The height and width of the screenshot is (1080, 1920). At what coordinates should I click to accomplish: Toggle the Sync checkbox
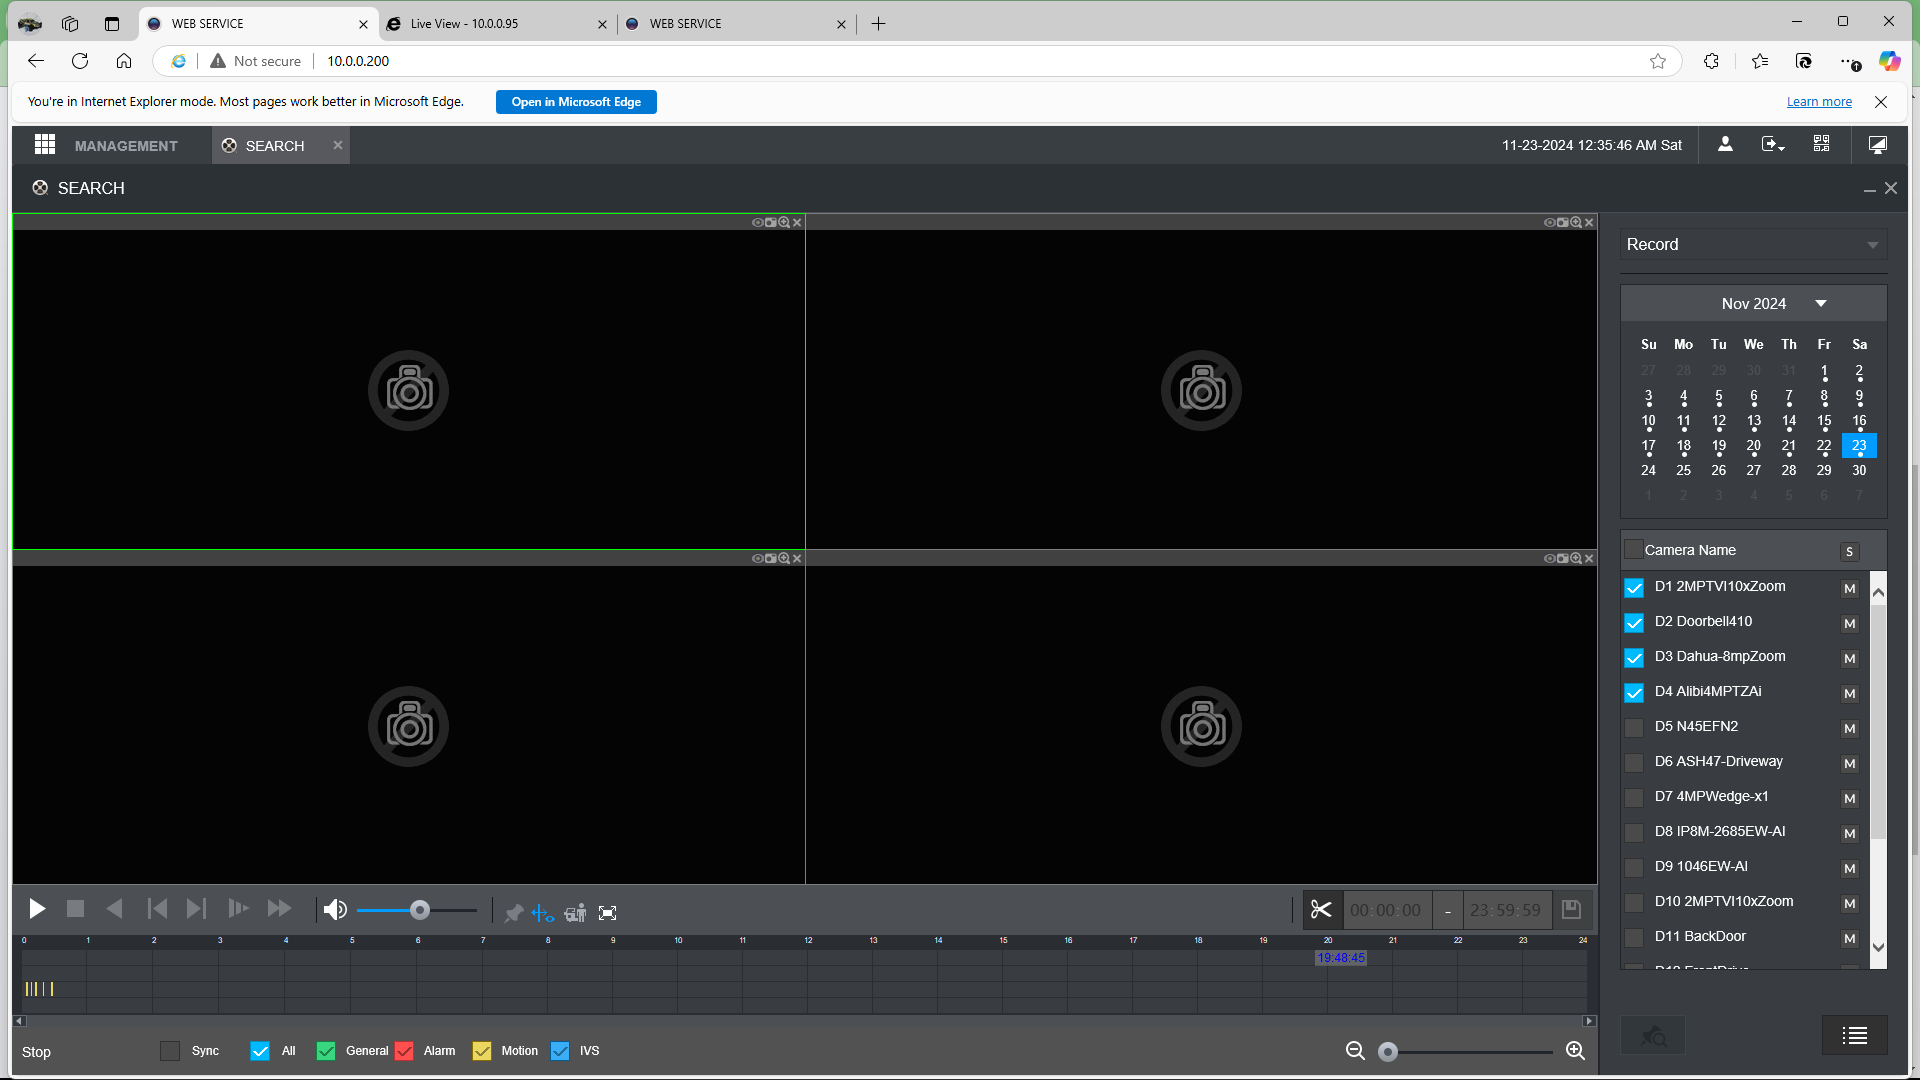click(x=170, y=1051)
